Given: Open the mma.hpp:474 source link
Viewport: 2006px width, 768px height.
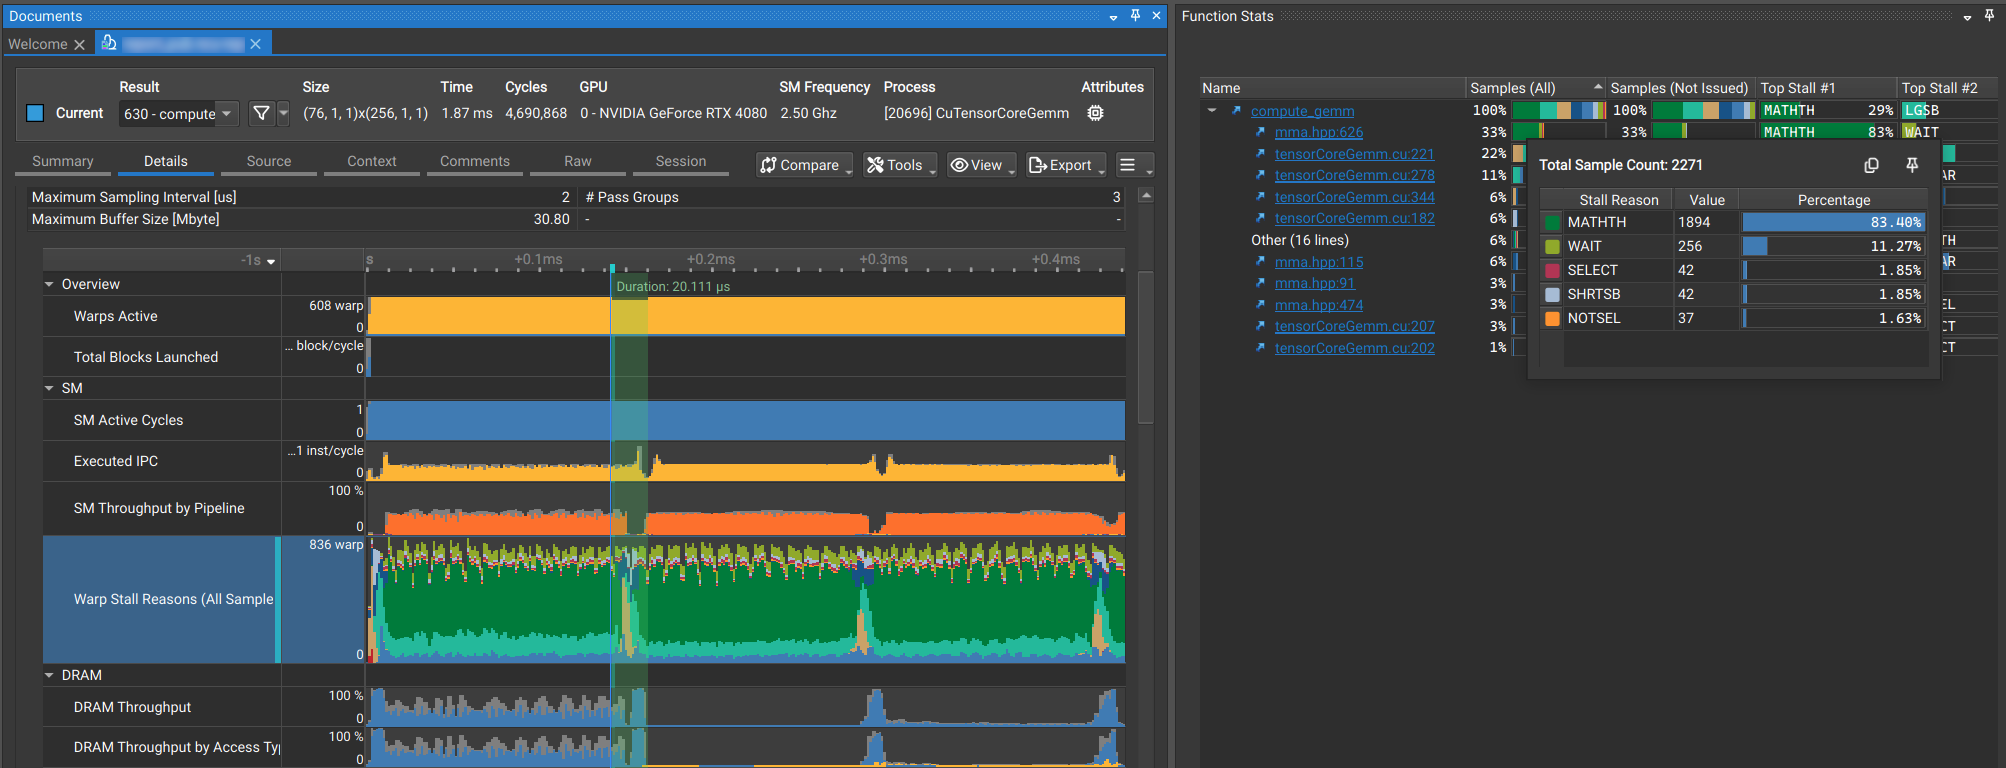Looking at the screenshot, I should point(1319,305).
